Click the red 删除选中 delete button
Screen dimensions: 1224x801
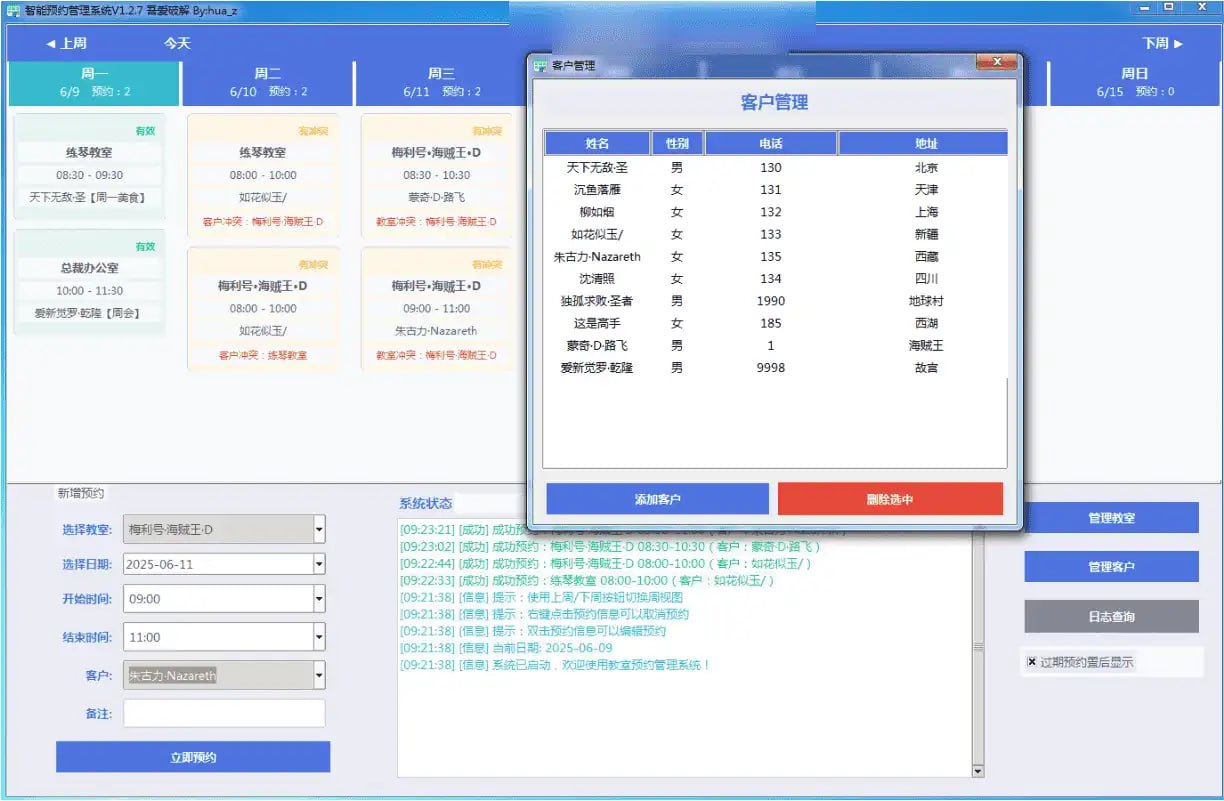click(x=891, y=498)
